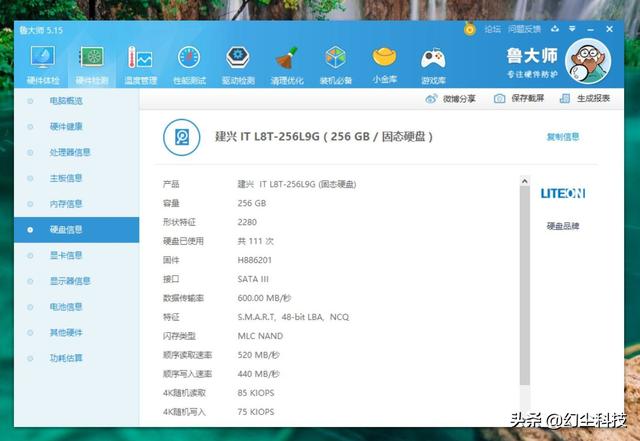
Task: Select 硬件健康 in sidebar
Action: pyautogui.click(x=76, y=127)
